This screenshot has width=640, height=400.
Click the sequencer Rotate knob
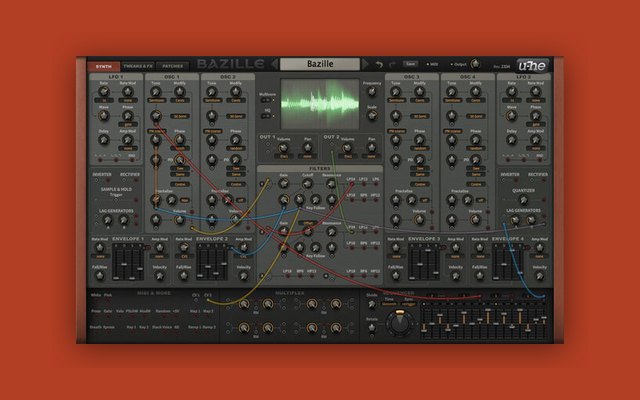coord(372,328)
